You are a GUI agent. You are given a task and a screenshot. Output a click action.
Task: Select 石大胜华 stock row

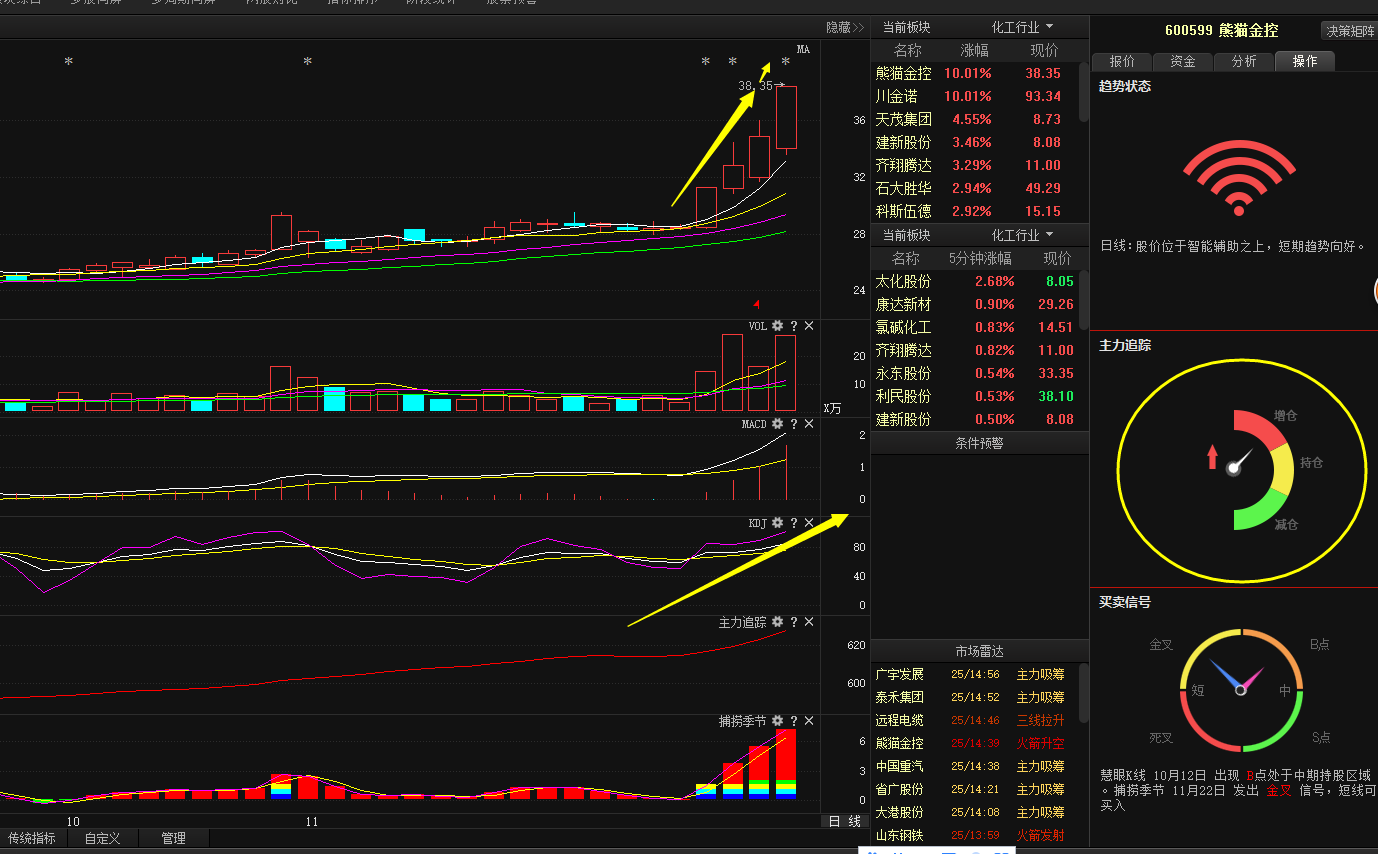975,188
